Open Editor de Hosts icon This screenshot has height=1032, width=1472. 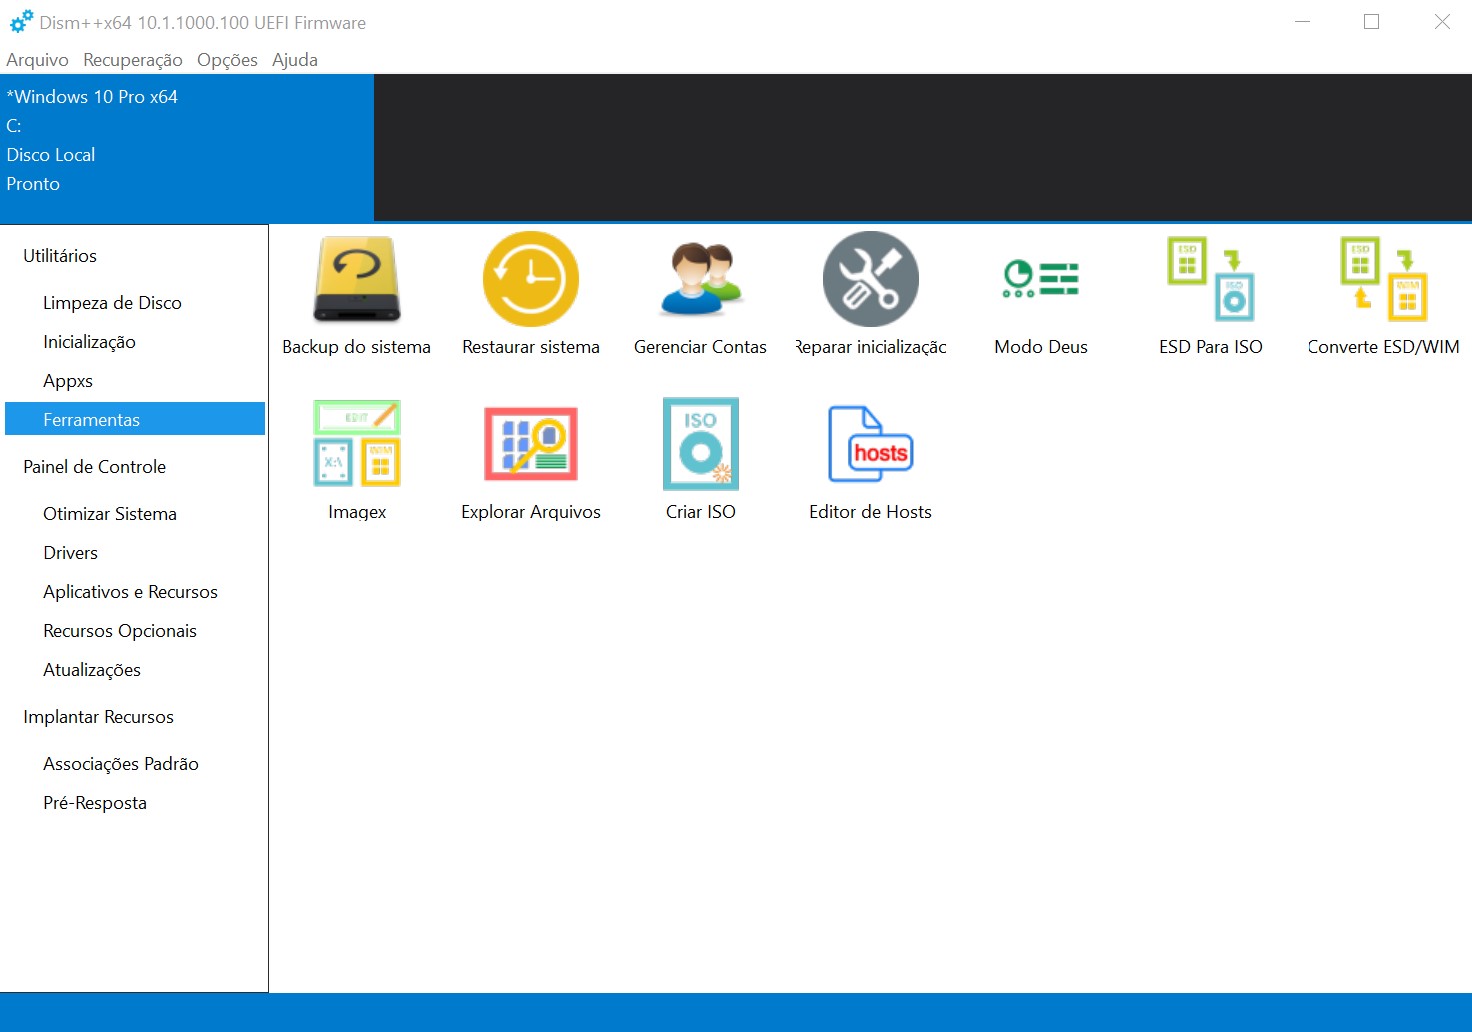click(x=871, y=444)
